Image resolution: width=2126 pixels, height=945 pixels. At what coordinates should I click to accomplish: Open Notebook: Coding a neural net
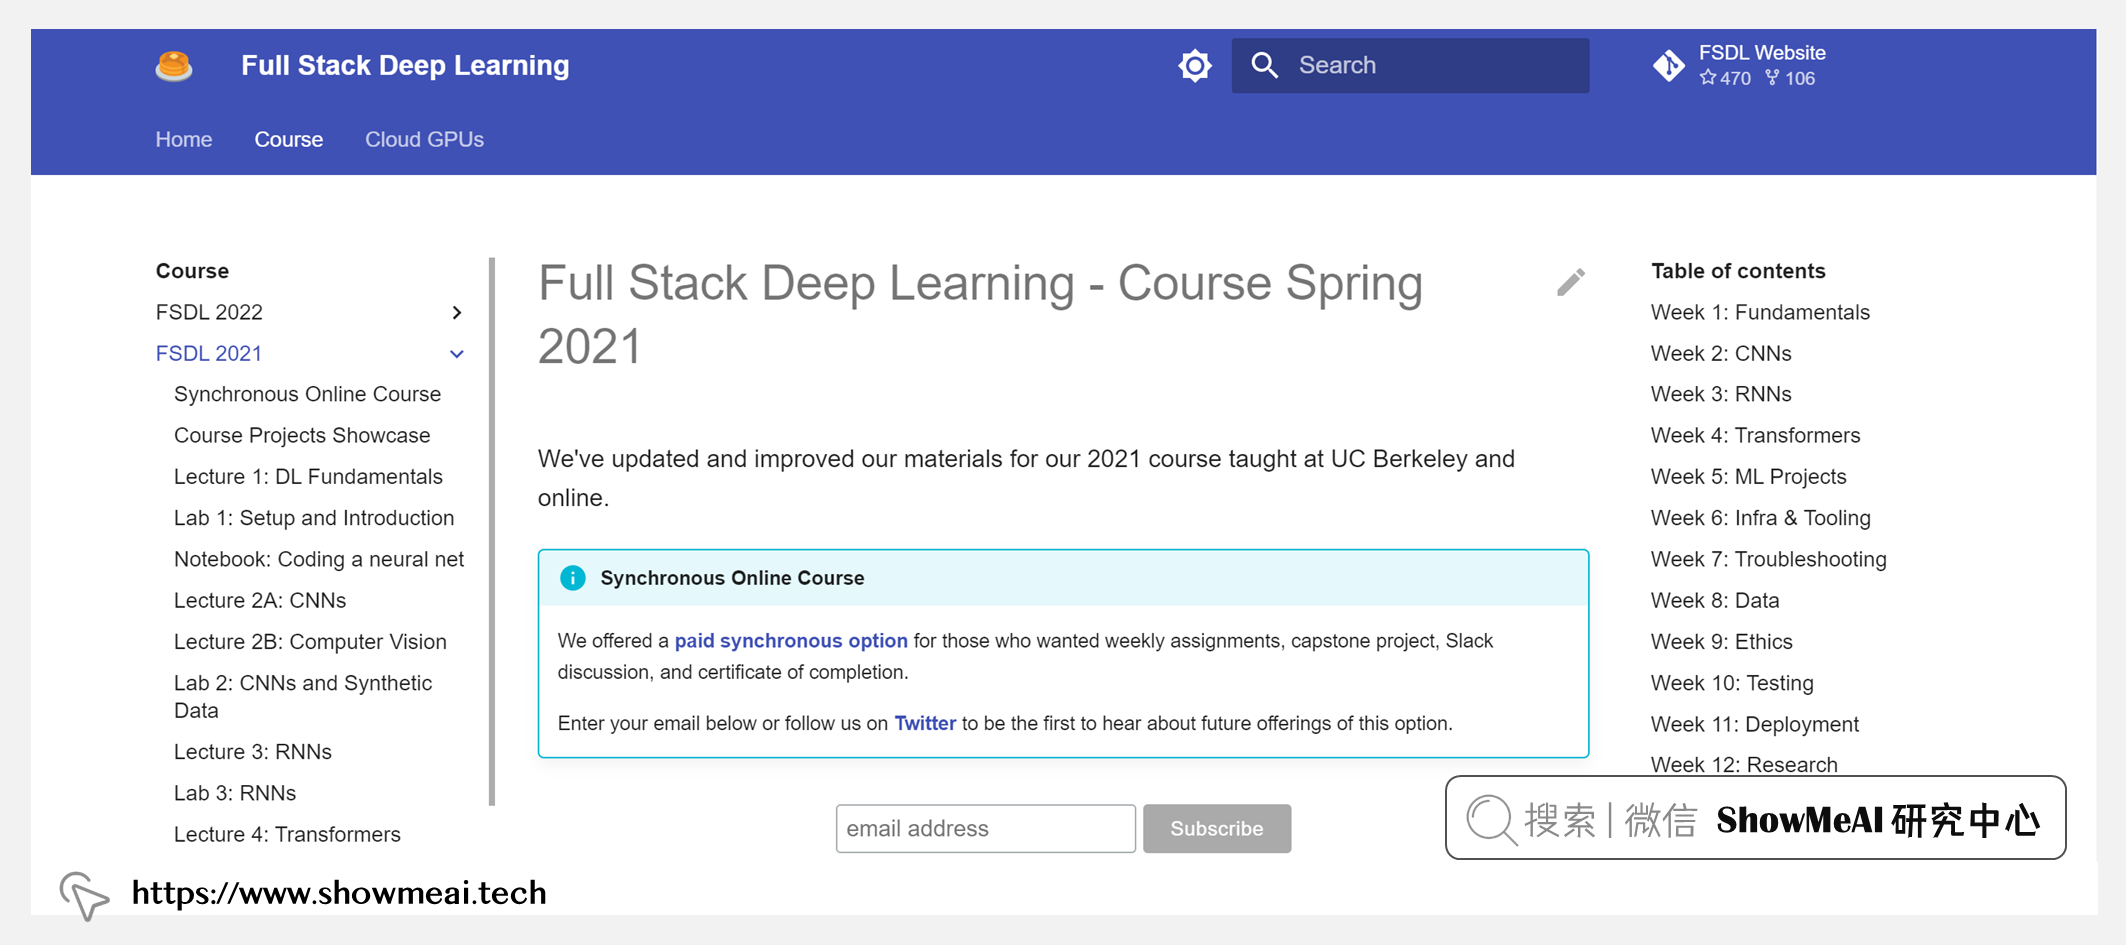click(319, 559)
